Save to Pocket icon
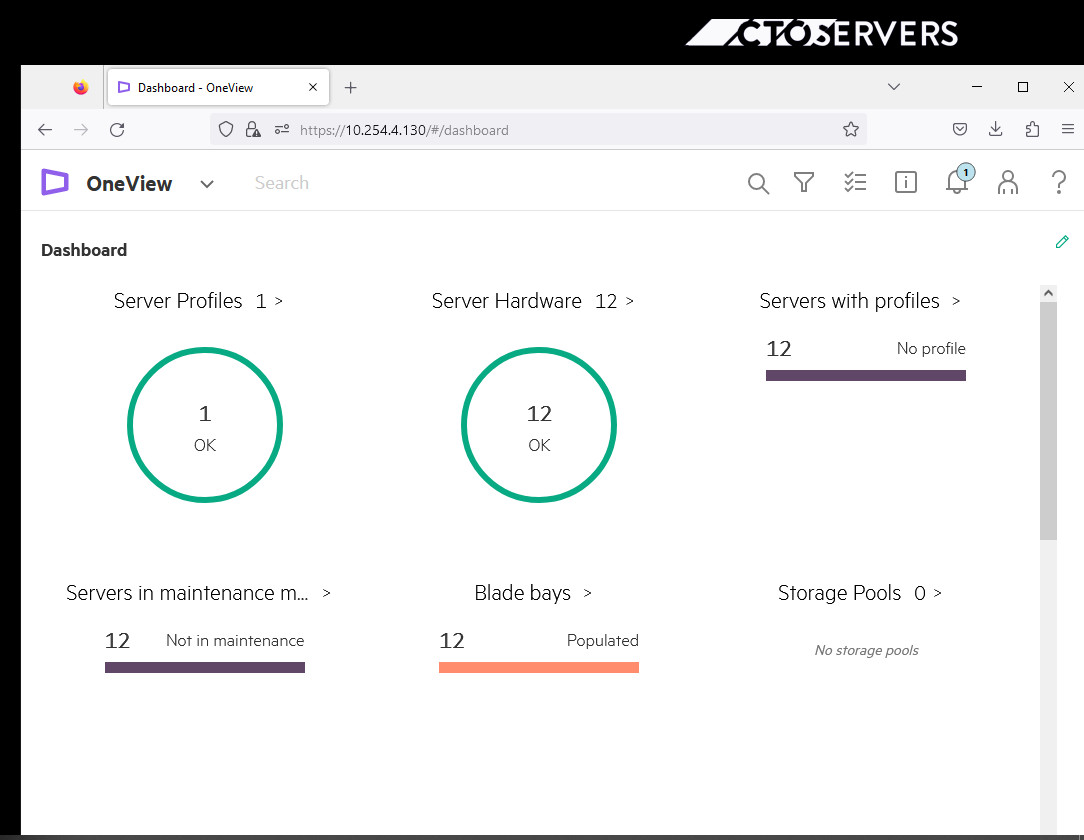Screen dimensions: 1084x840 click(960, 129)
